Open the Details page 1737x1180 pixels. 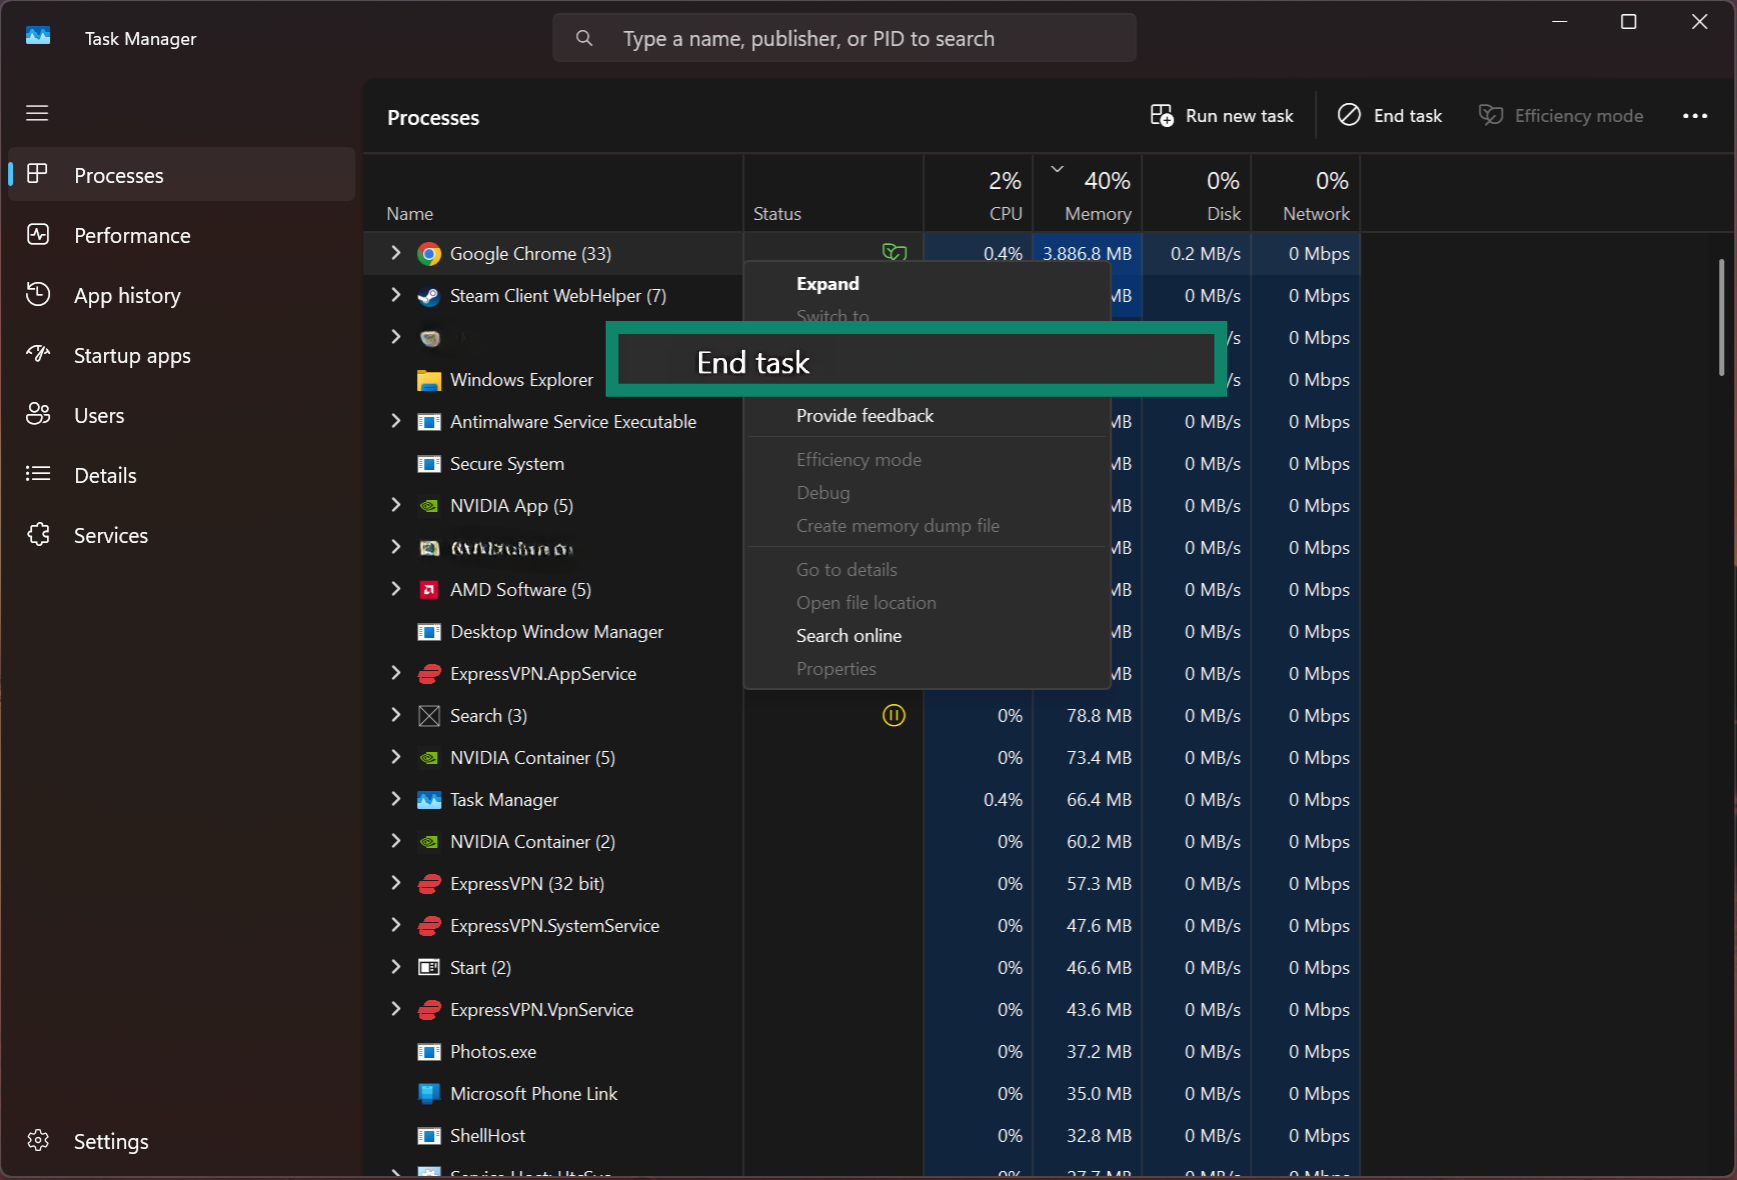click(104, 475)
